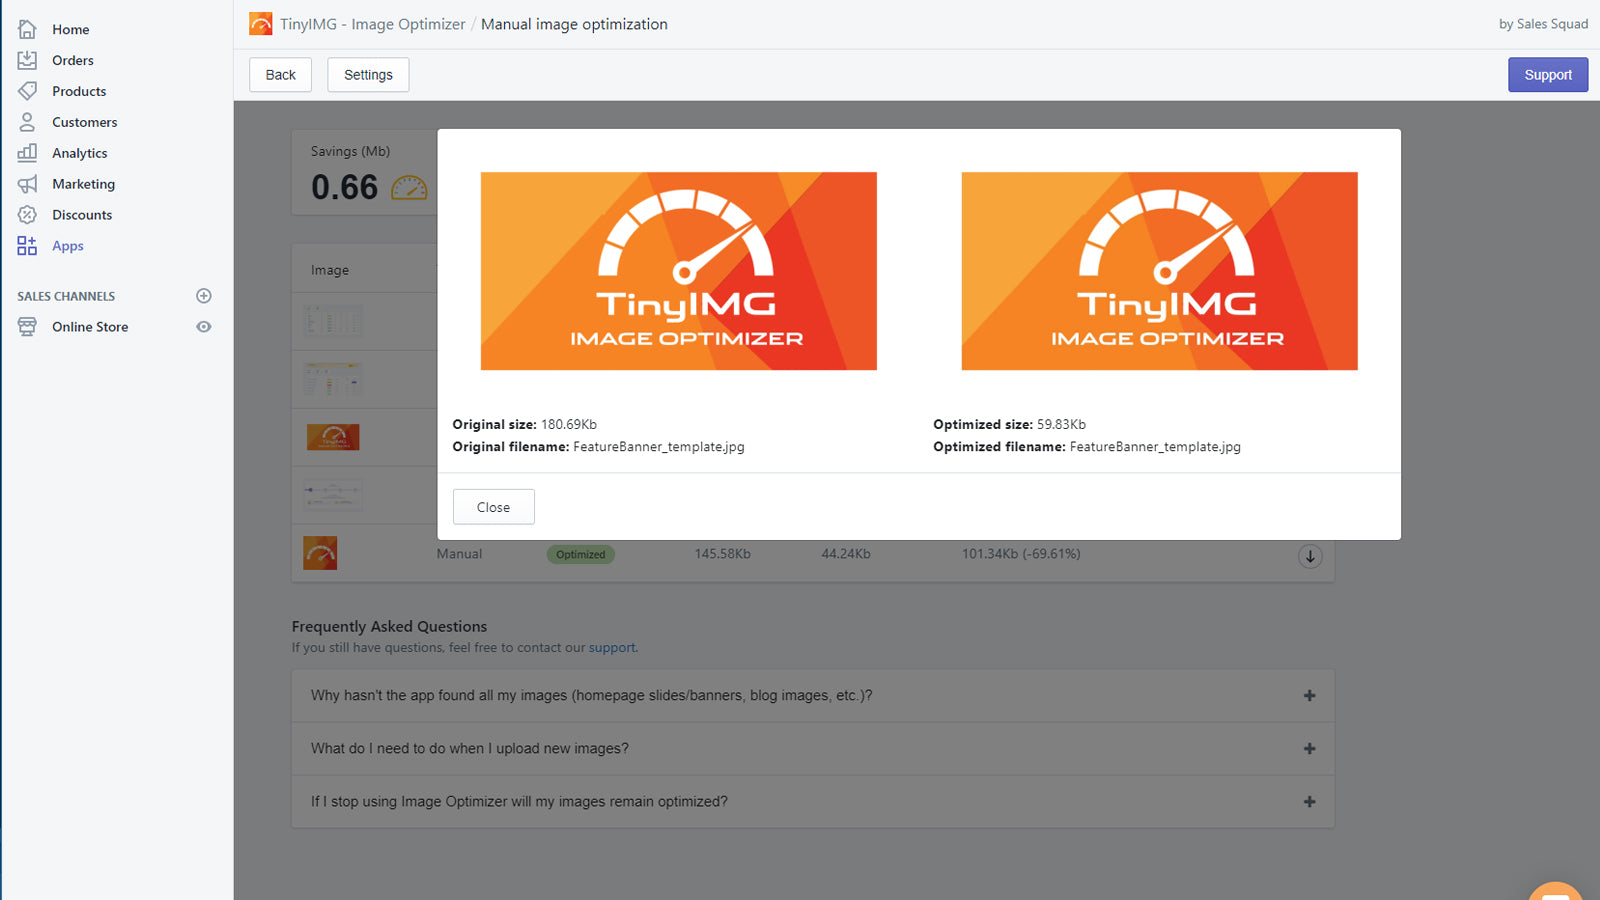Image resolution: width=1600 pixels, height=900 pixels.
Task: Click the Orders inbox icon
Action: click(x=27, y=60)
